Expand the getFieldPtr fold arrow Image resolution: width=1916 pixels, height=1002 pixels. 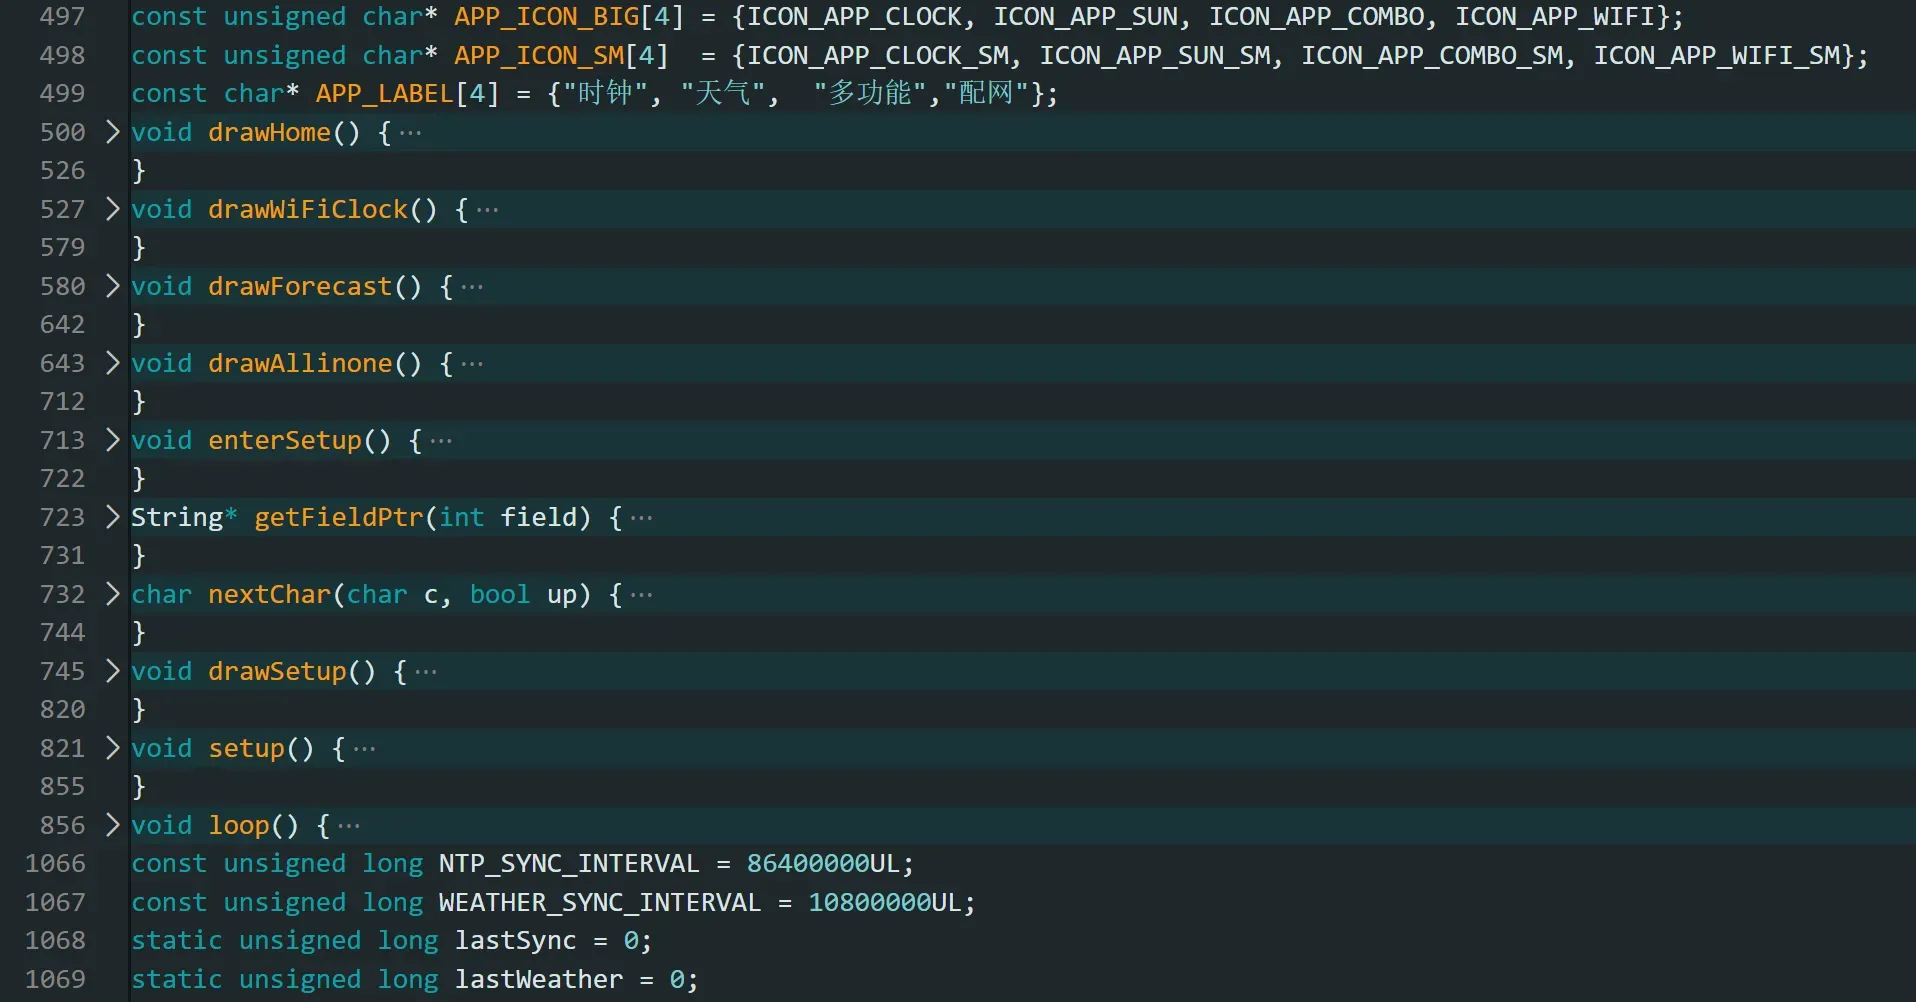click(x=112, y=517)
